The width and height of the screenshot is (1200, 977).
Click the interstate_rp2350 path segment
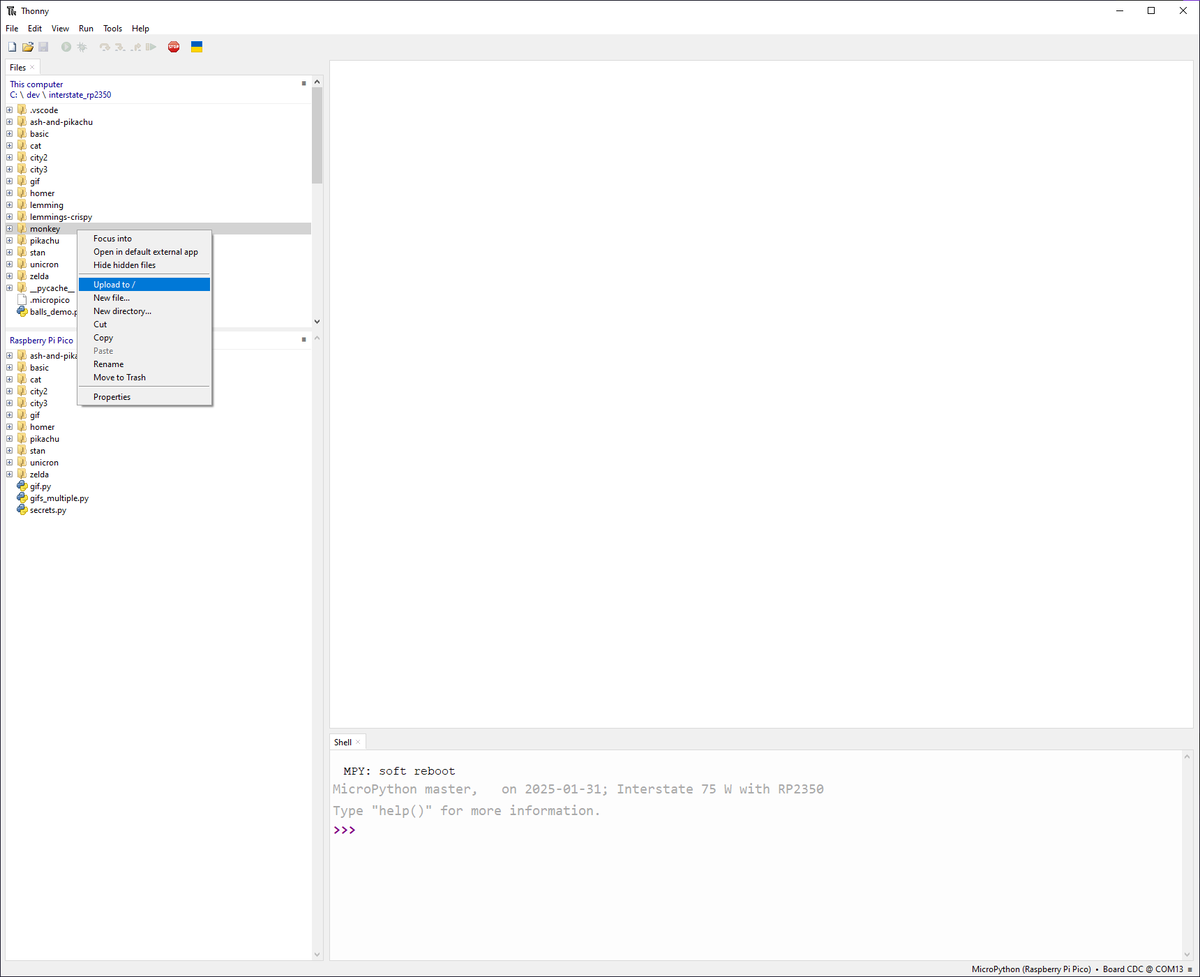[x=80, y=95]
